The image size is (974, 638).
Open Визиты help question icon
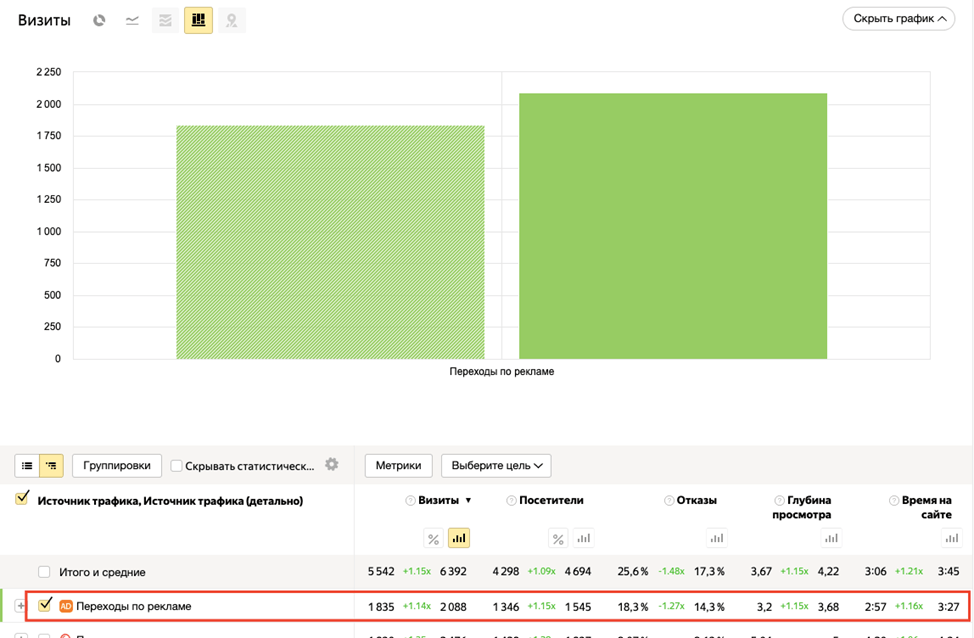[410, 501]
